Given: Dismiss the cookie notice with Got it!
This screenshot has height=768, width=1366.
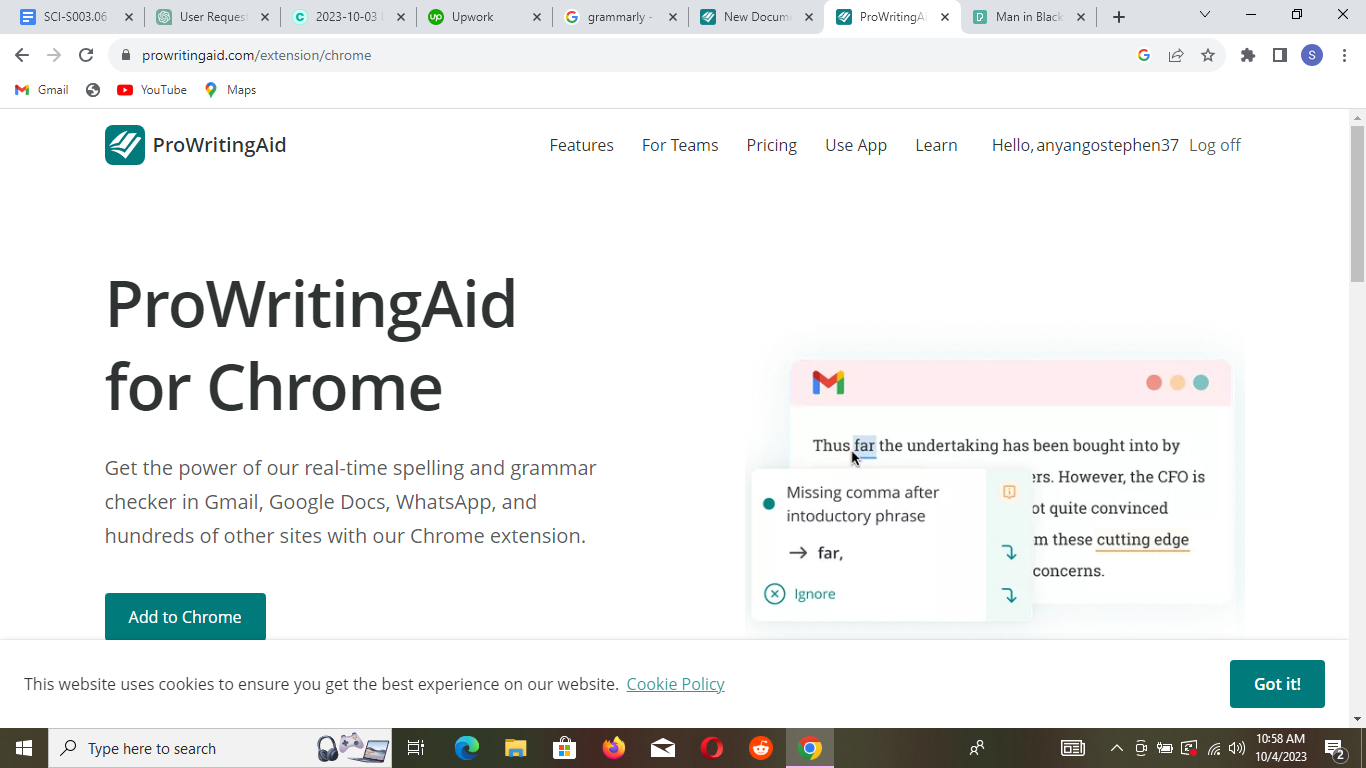Looking at the screenshot, I should coord(1277,684).
